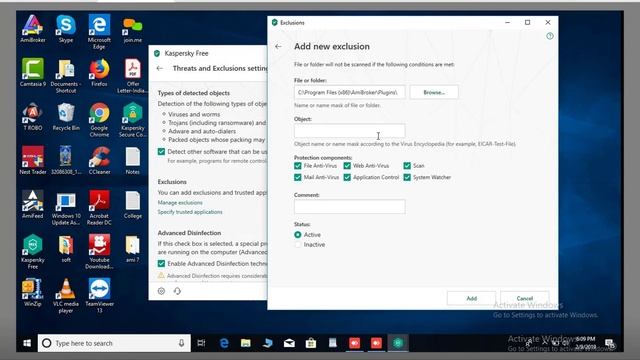Image resolution: width=640 pixels, height=360 pixels.
Task: Select the Active status option
Action: [x=298, y=235]
